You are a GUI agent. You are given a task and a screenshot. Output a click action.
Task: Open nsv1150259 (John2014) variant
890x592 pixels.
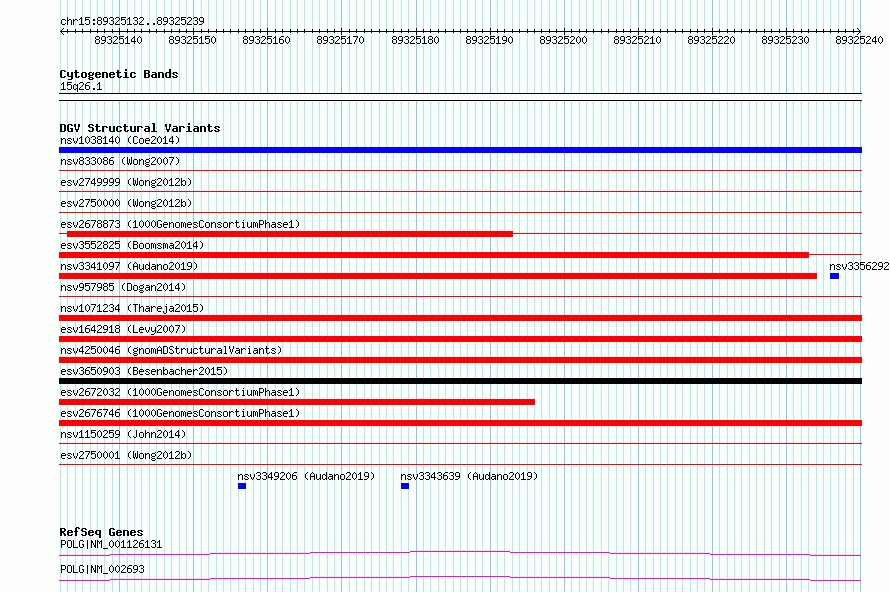click(123, 434)
